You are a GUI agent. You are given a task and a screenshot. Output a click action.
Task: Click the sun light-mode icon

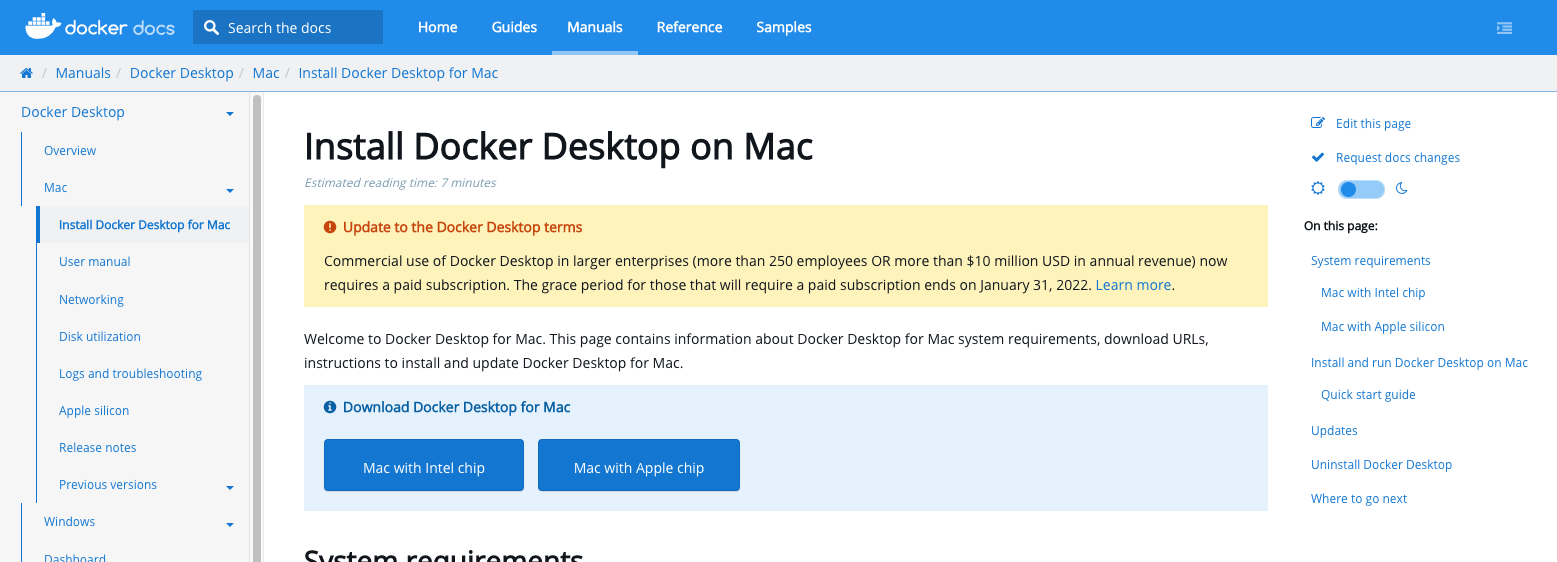tap(1318, 188)
